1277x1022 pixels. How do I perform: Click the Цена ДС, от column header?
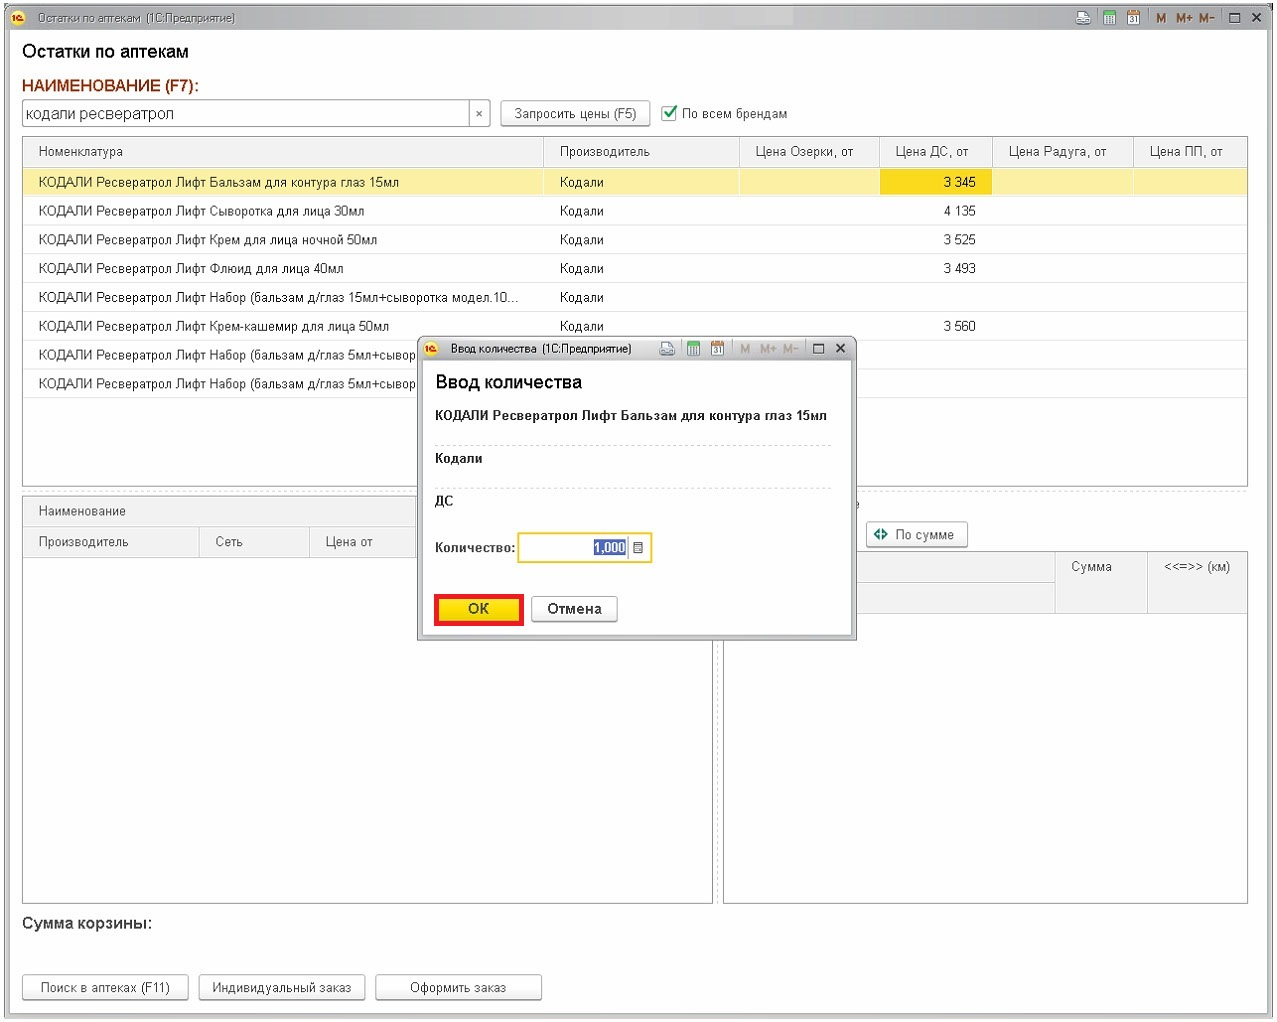point(932,152)
